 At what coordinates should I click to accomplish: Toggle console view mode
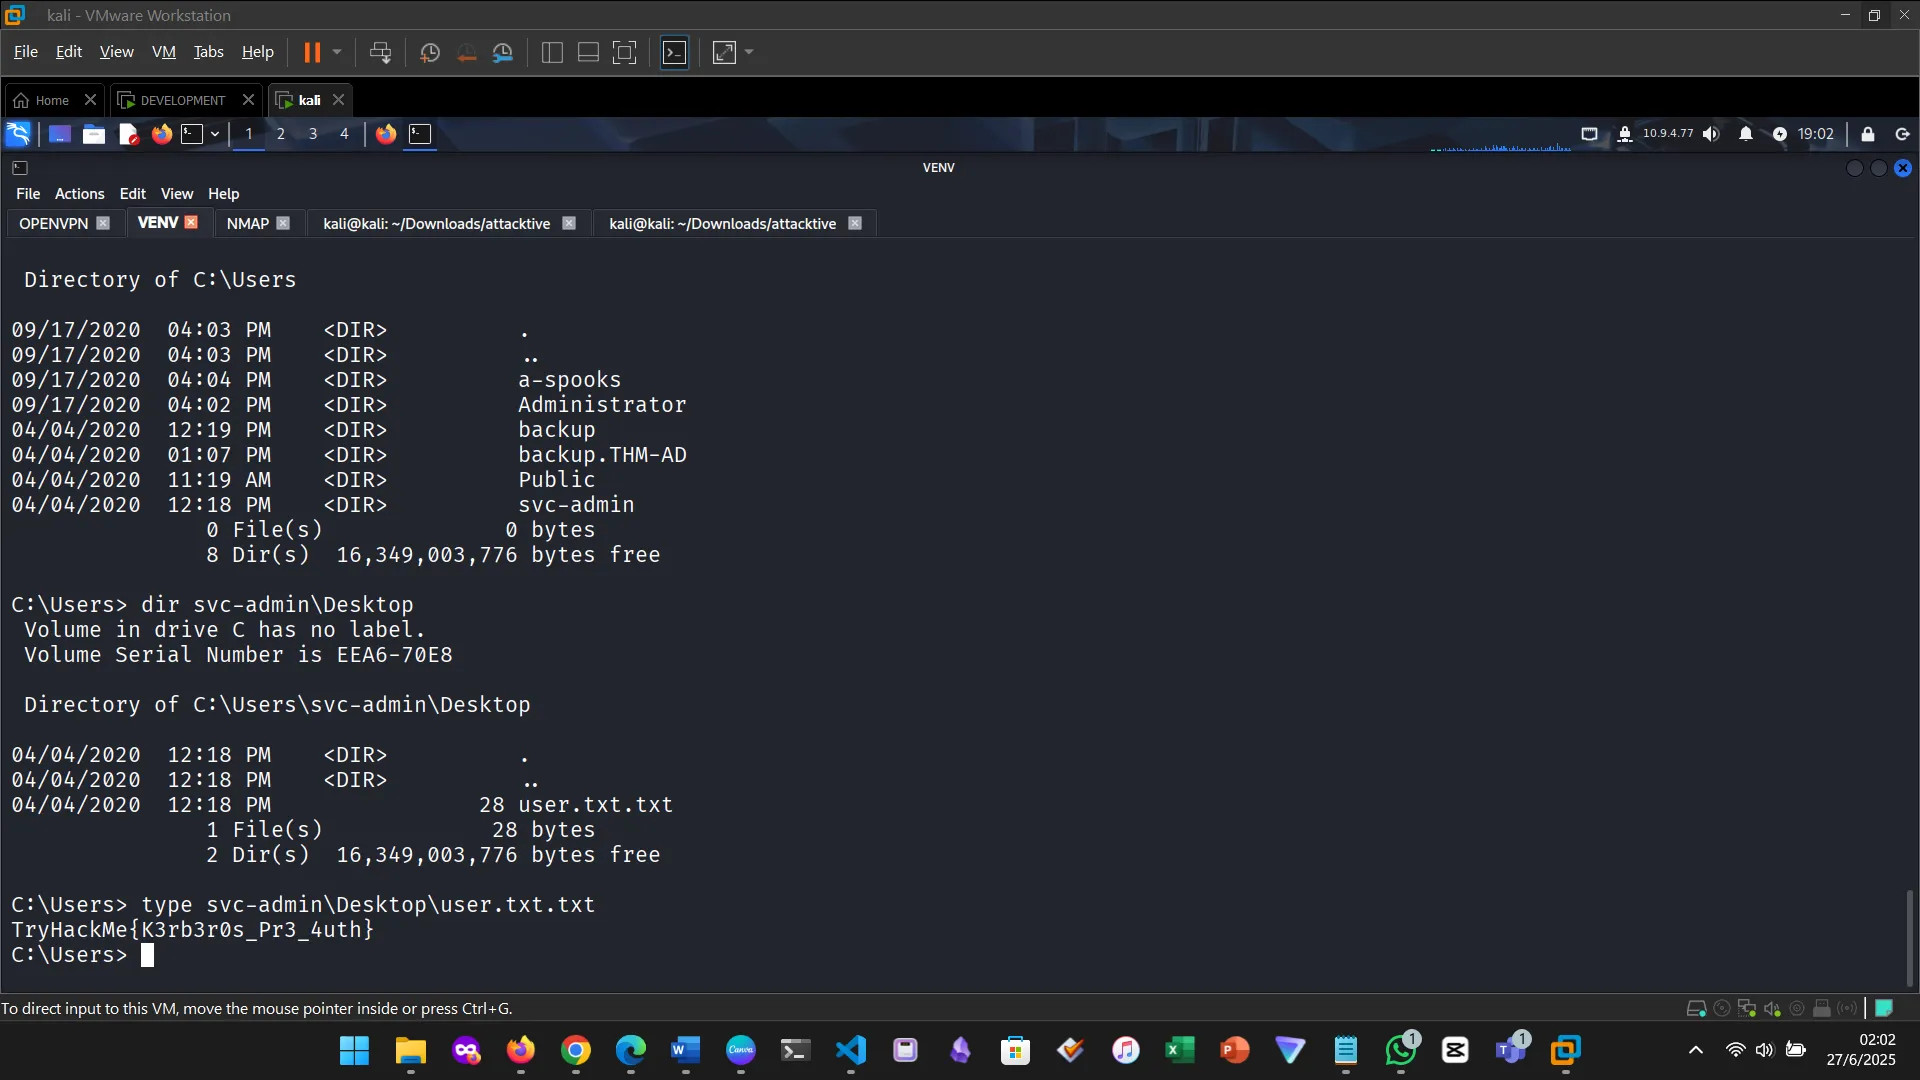[675, 52]
